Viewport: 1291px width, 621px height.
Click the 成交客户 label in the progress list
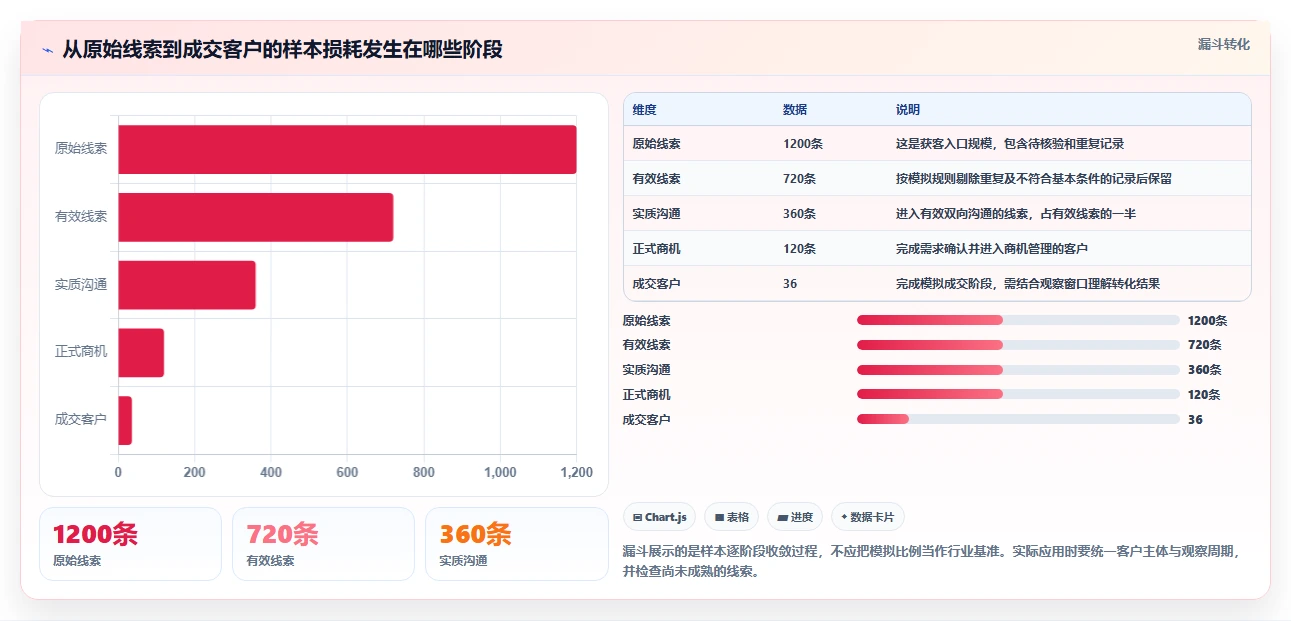pyautogui.click(x=646, y=420)
